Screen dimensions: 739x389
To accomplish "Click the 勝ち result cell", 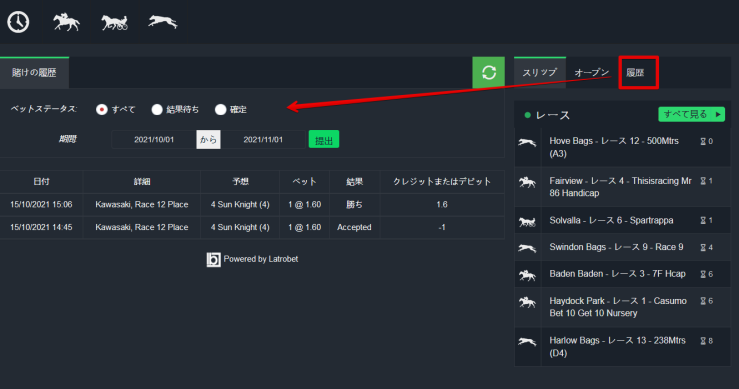I will [x=354, y=205].
